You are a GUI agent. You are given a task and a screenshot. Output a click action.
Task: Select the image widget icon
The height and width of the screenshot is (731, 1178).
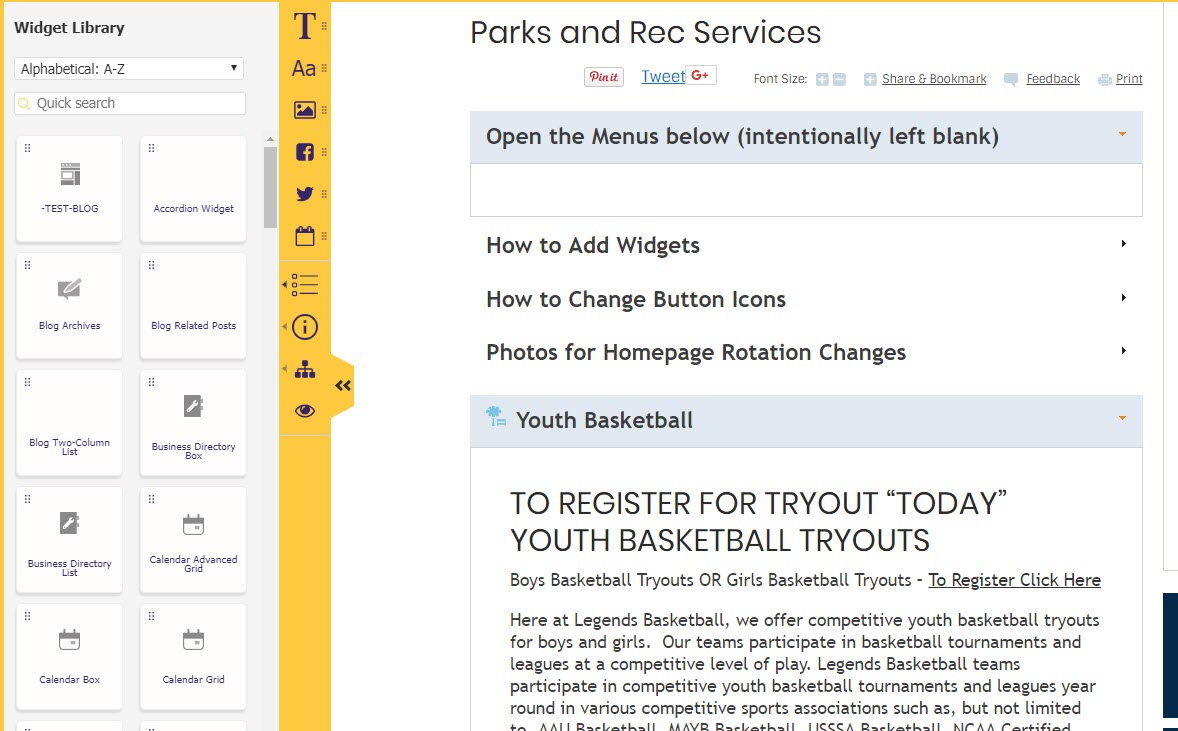[305, 110]
